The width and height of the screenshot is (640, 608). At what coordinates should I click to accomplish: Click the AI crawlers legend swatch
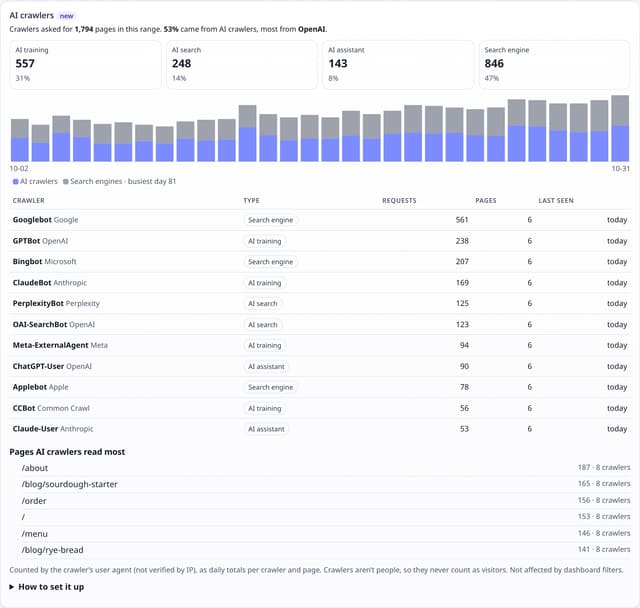pyautogui.click(x=16, y=182)
